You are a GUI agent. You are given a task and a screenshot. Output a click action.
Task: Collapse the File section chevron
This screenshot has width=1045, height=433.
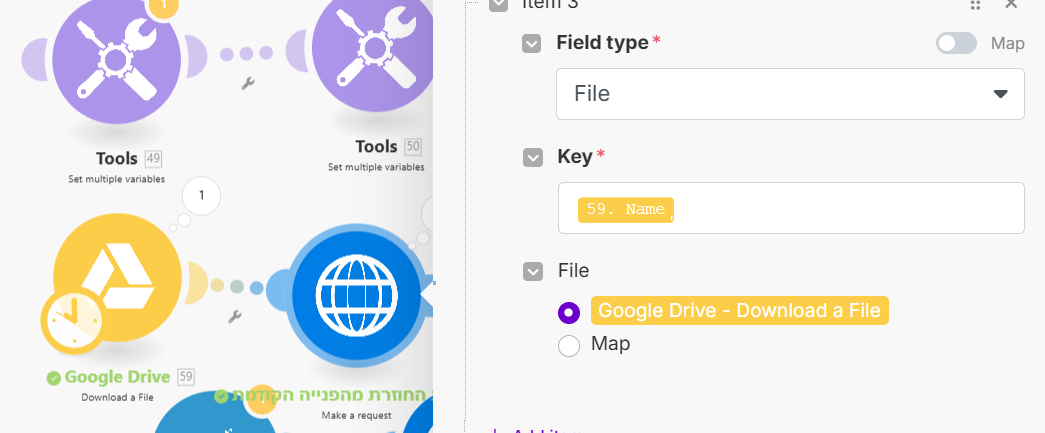pos(532,271)
